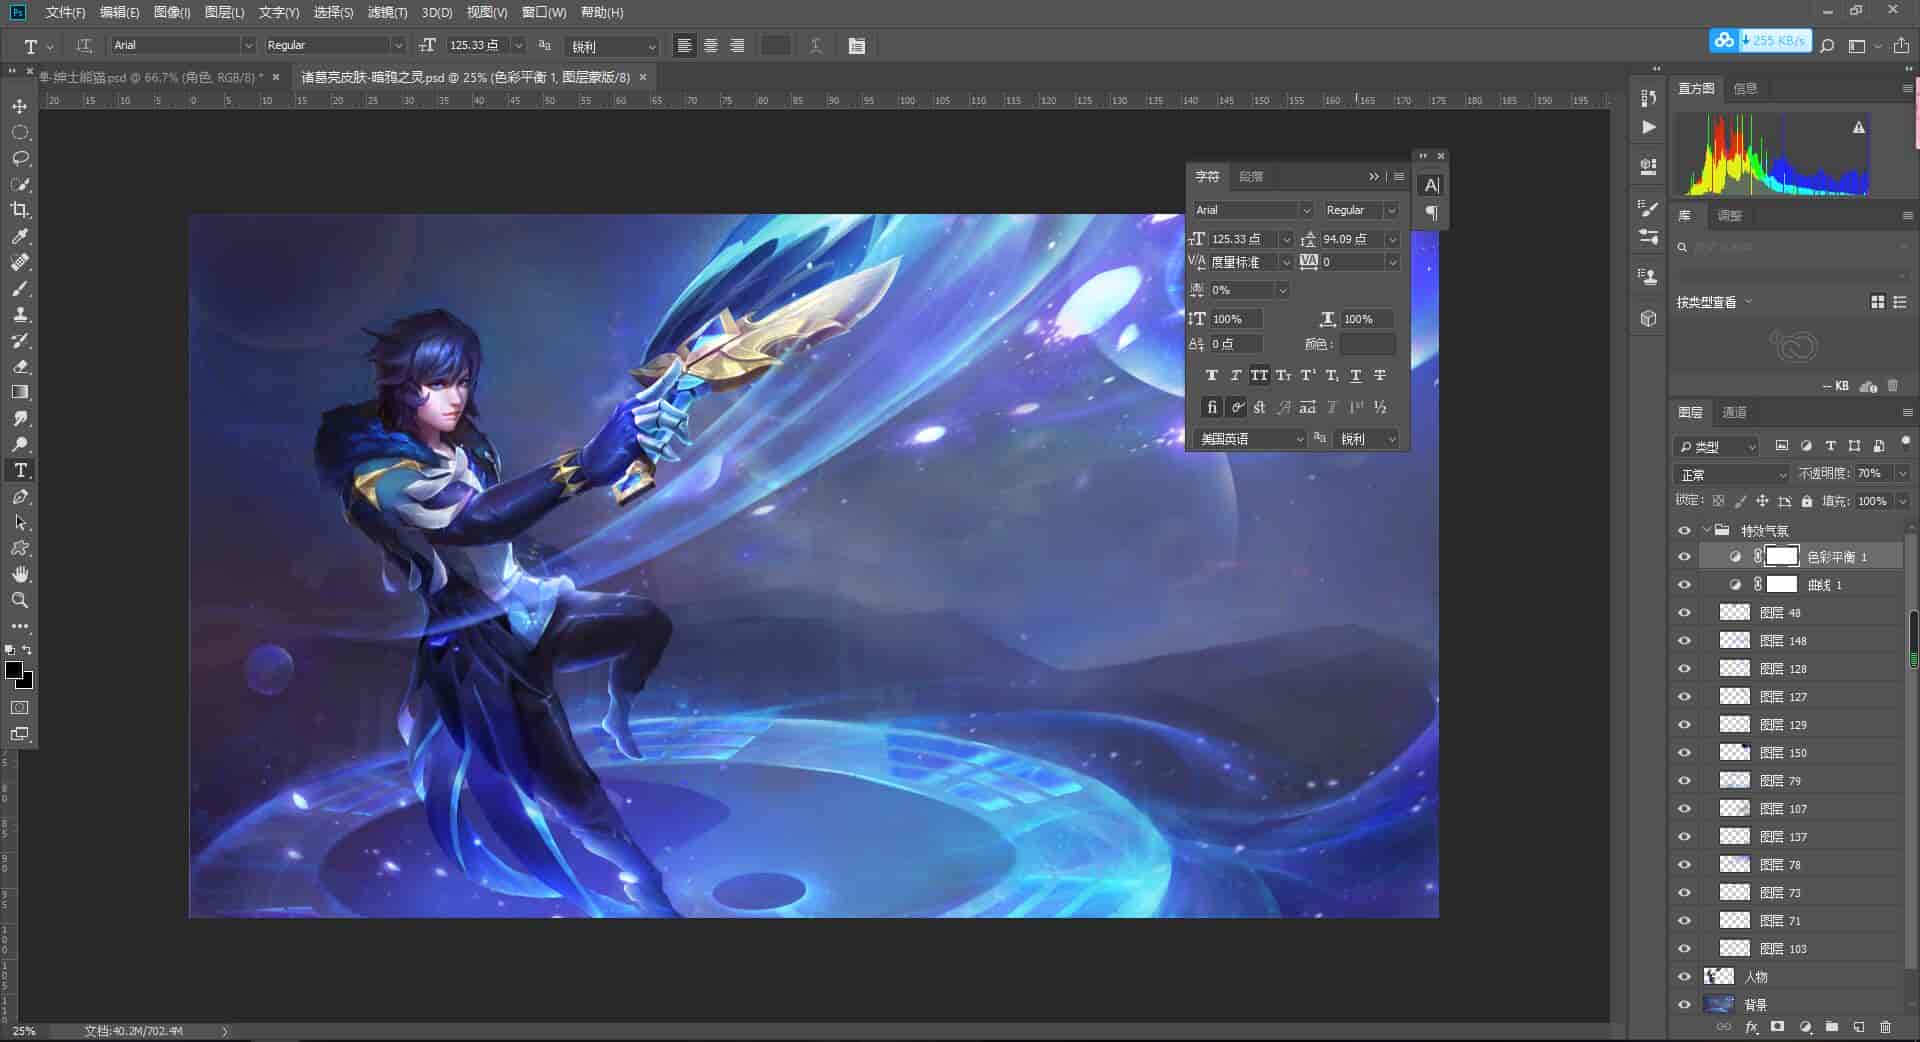
Task: Select the Pen tool
Action: (x=20, y=497)
